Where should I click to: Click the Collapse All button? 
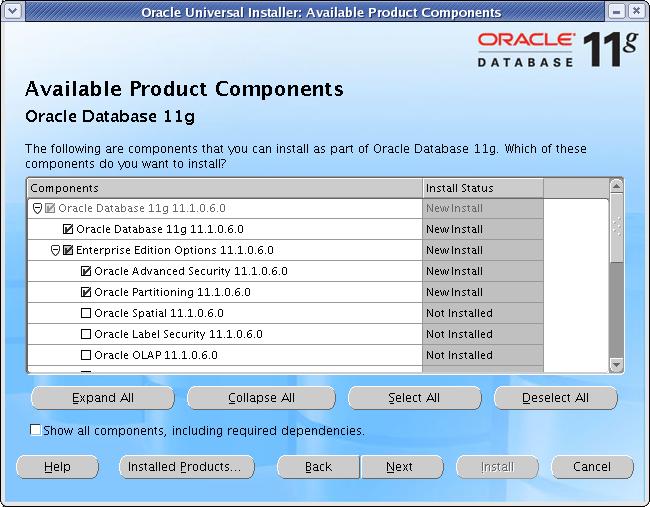[261, 398]
